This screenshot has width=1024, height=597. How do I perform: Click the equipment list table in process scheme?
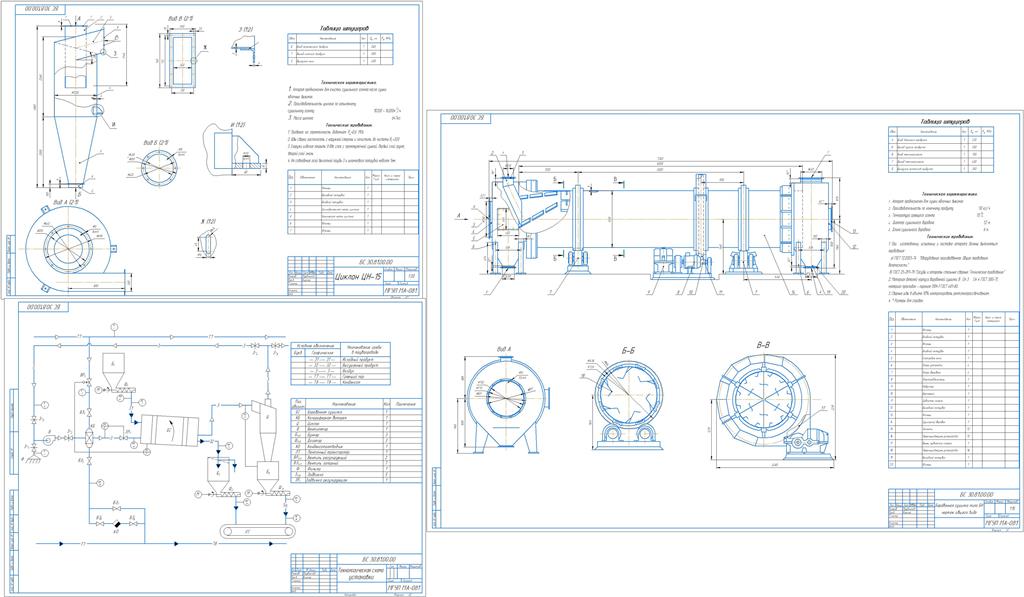pos(357,440)
